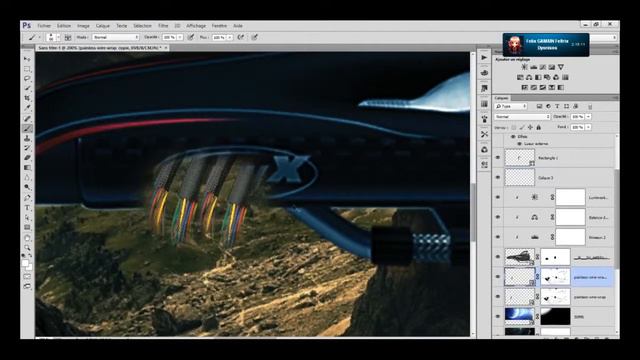
Task: Open the Affichage menu
Action: [x=196, y=26]
